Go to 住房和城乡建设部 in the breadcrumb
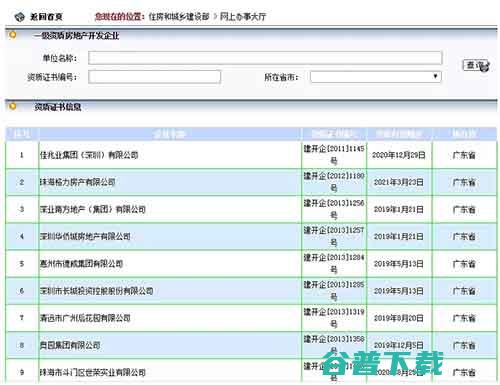Viewport: 500px width, 385px height. [x=179, y=16]
